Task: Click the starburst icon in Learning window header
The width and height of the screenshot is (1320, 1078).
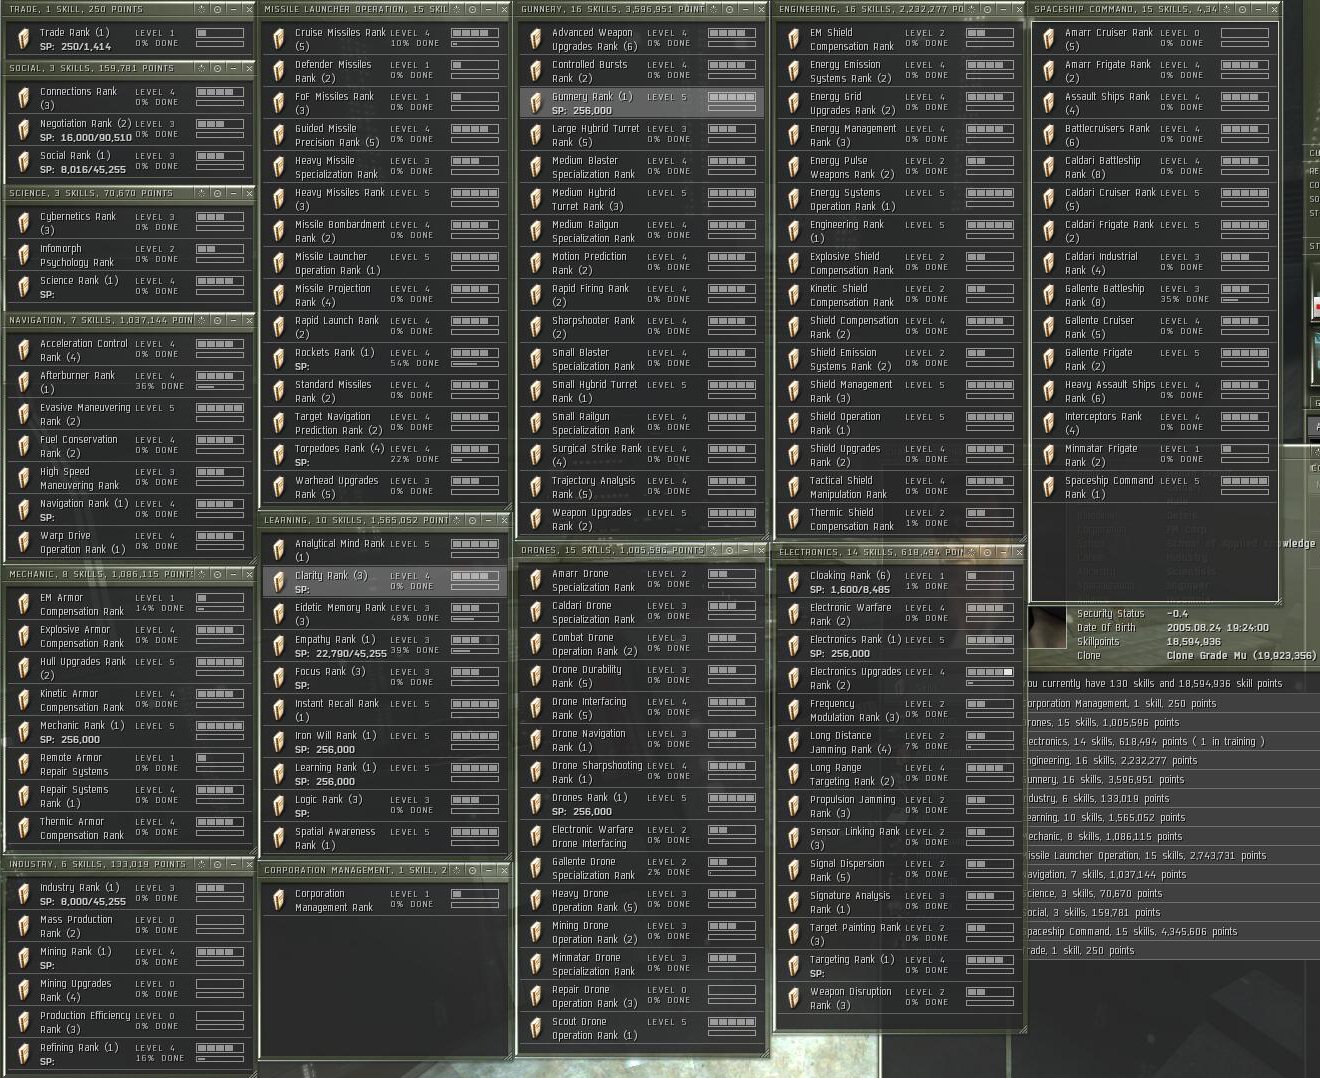Action: click(457, 521)
